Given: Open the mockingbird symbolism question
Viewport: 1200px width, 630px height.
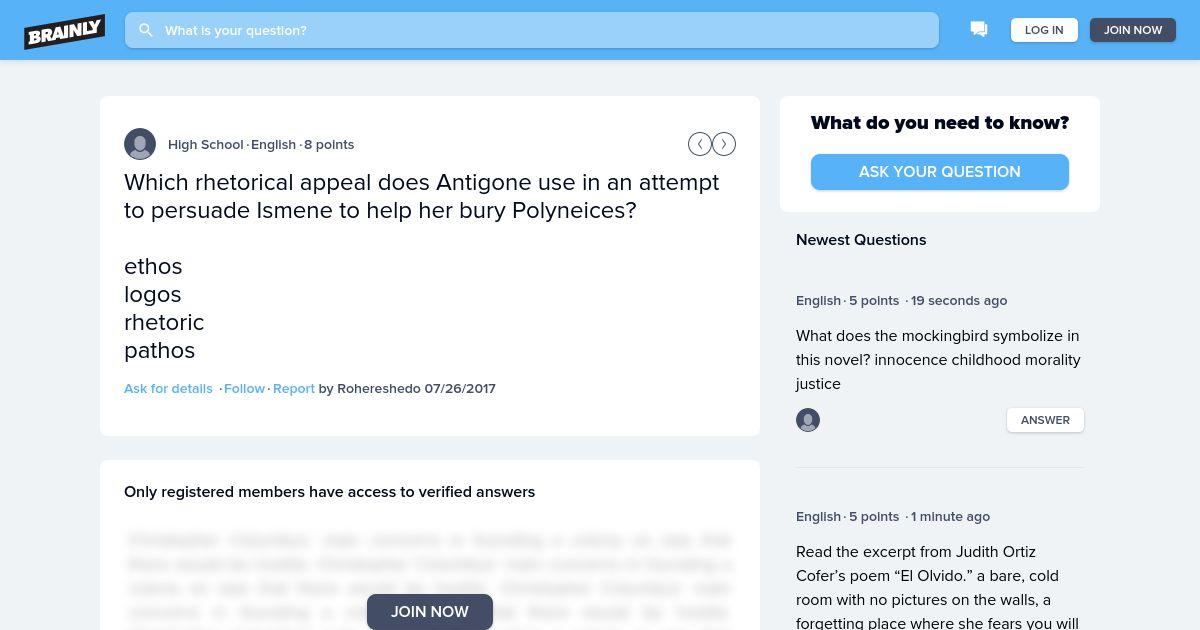Looking at the screenshot, I should (x=938, y=360).
